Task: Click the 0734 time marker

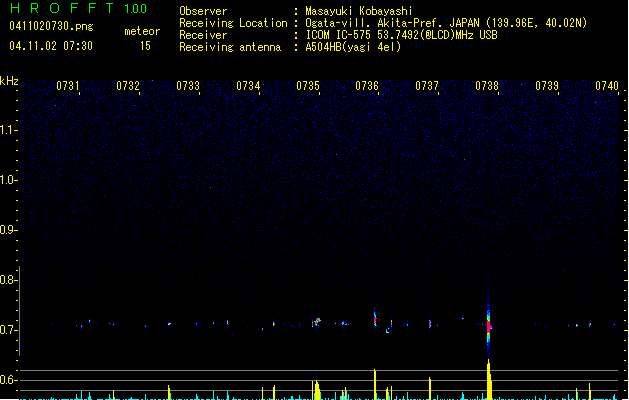Action: pyautogui.click(x=248, y=86)
